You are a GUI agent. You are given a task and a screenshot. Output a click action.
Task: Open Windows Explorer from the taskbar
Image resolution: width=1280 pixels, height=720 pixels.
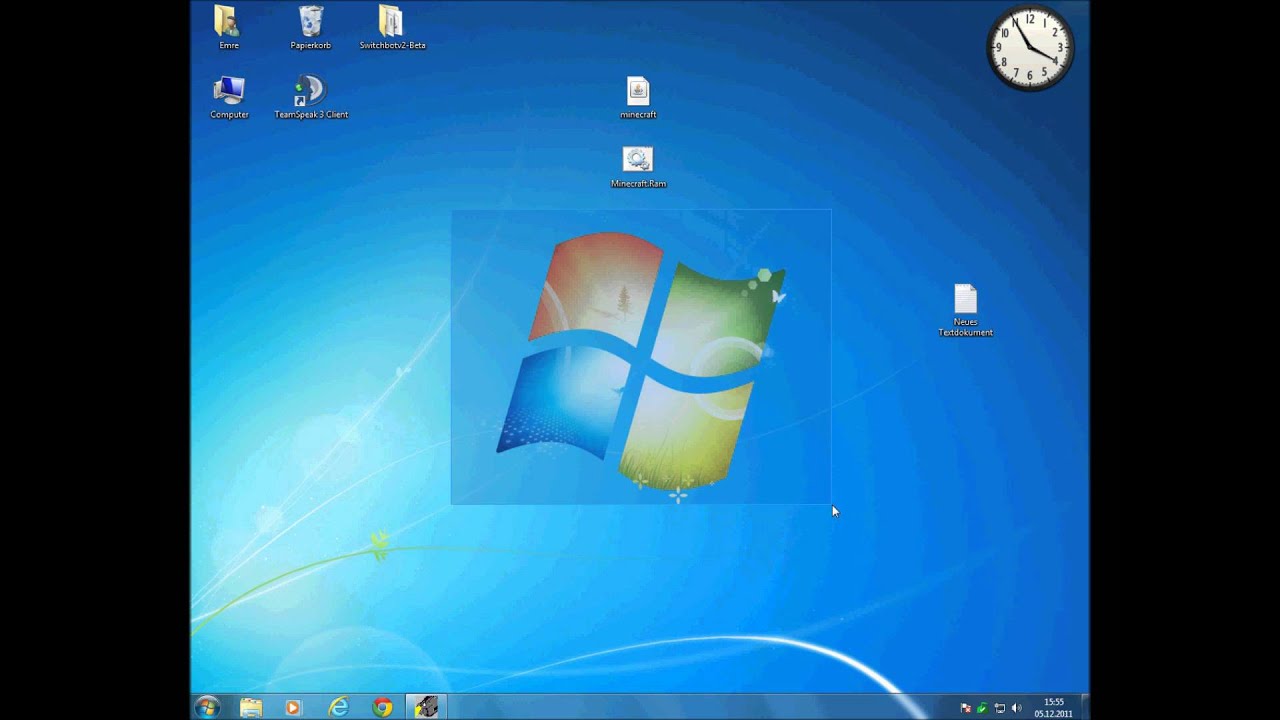pyautogui.click(x=251, y=707)
